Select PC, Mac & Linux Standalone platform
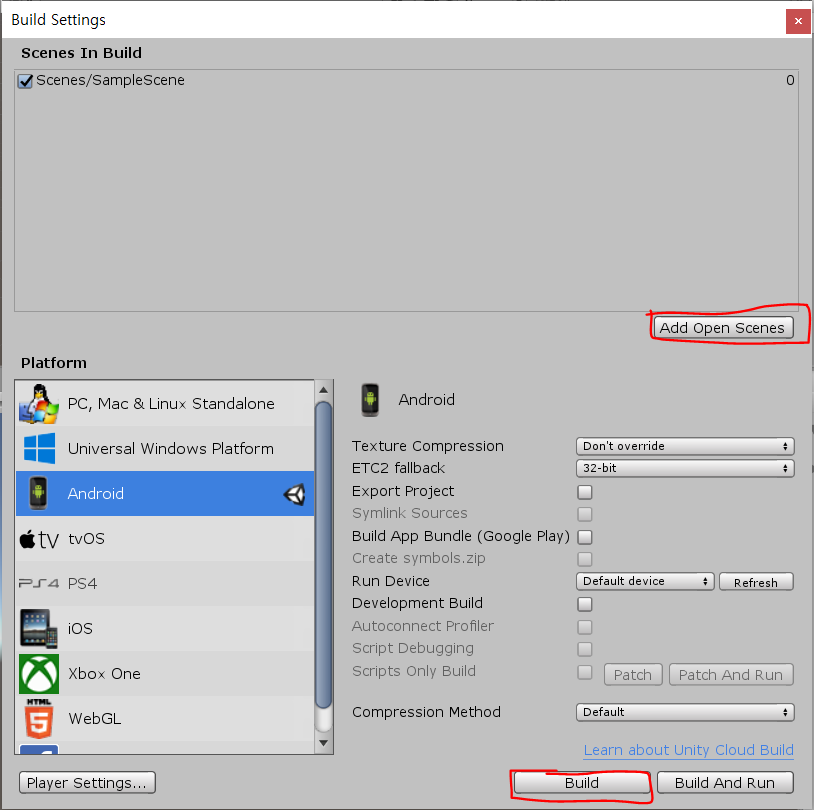The image size is (814, 810). (165, 404)
